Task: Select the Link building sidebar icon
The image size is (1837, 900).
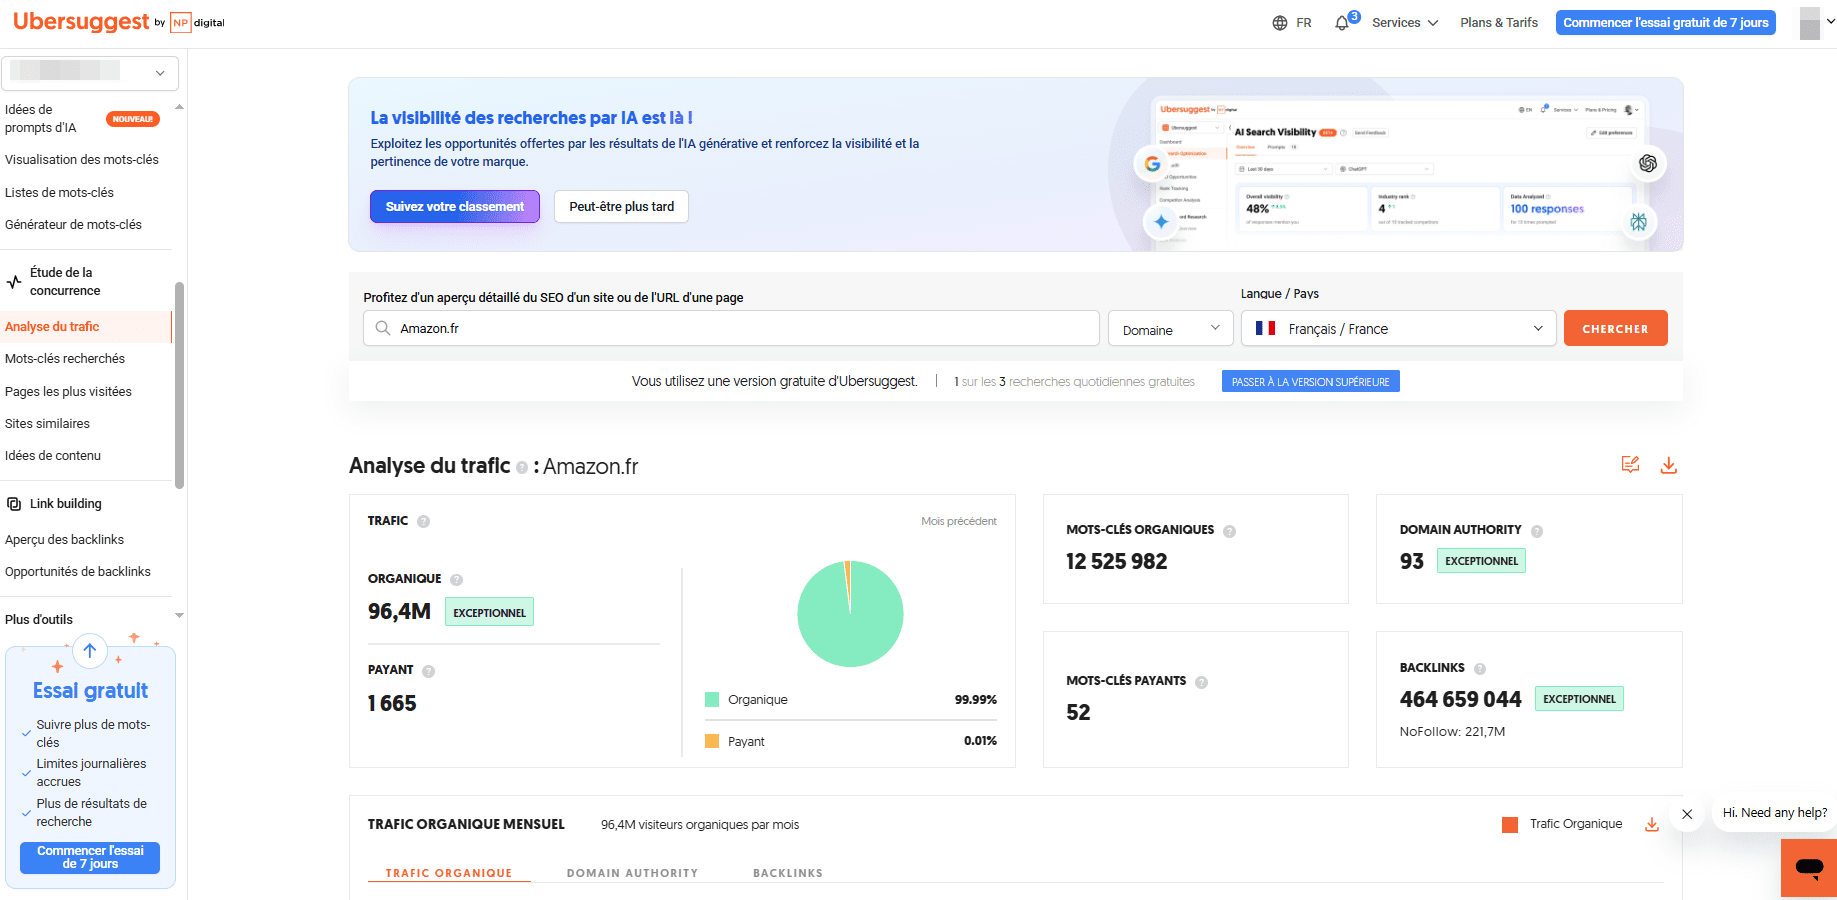Action: click(x=13, y=503)
